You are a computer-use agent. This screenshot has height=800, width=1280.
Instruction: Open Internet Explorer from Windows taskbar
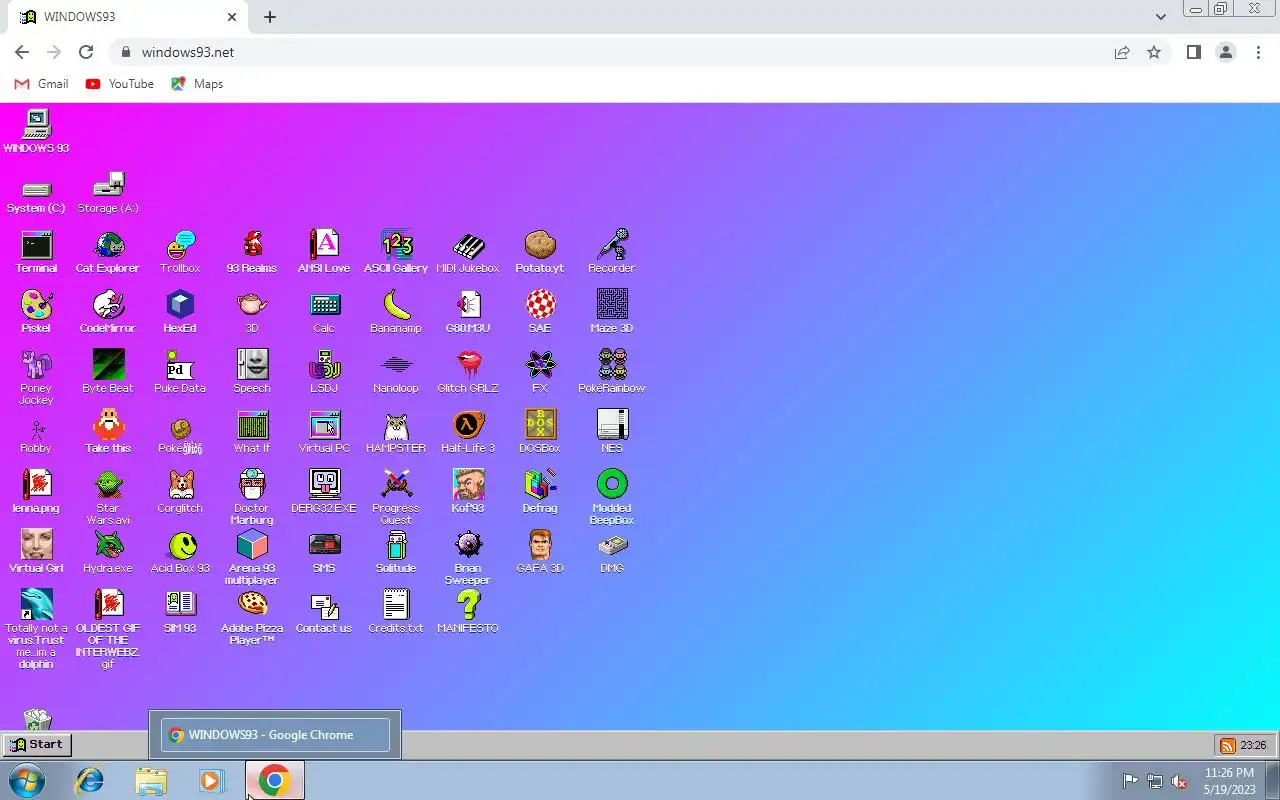(90, 780)
